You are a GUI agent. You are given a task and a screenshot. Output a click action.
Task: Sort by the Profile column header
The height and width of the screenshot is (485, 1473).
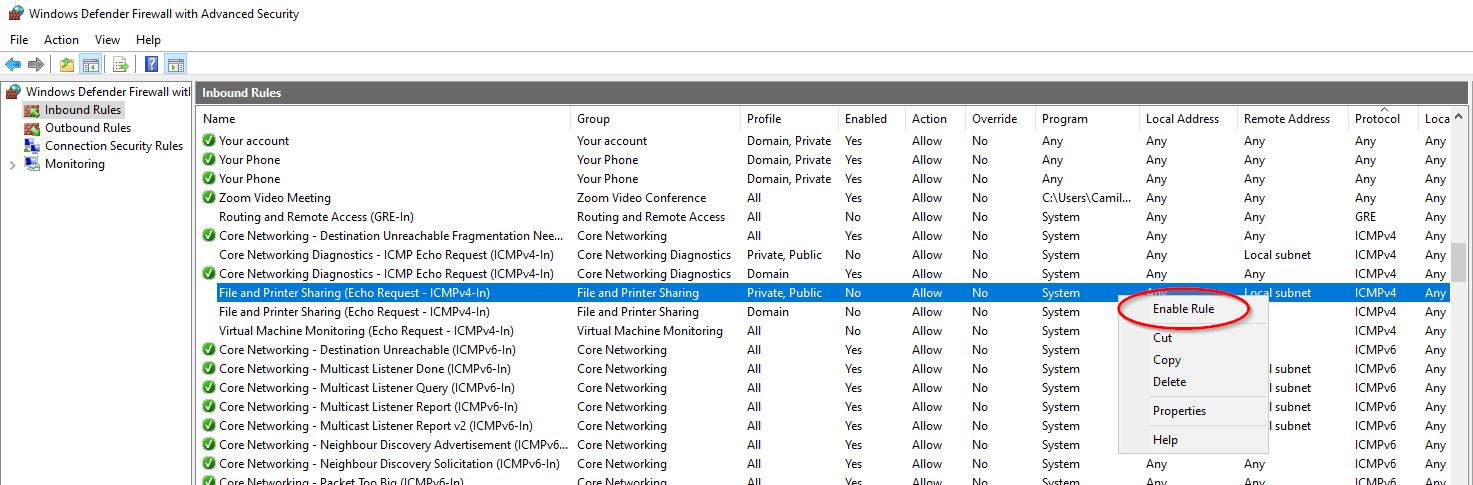point(789,119)
